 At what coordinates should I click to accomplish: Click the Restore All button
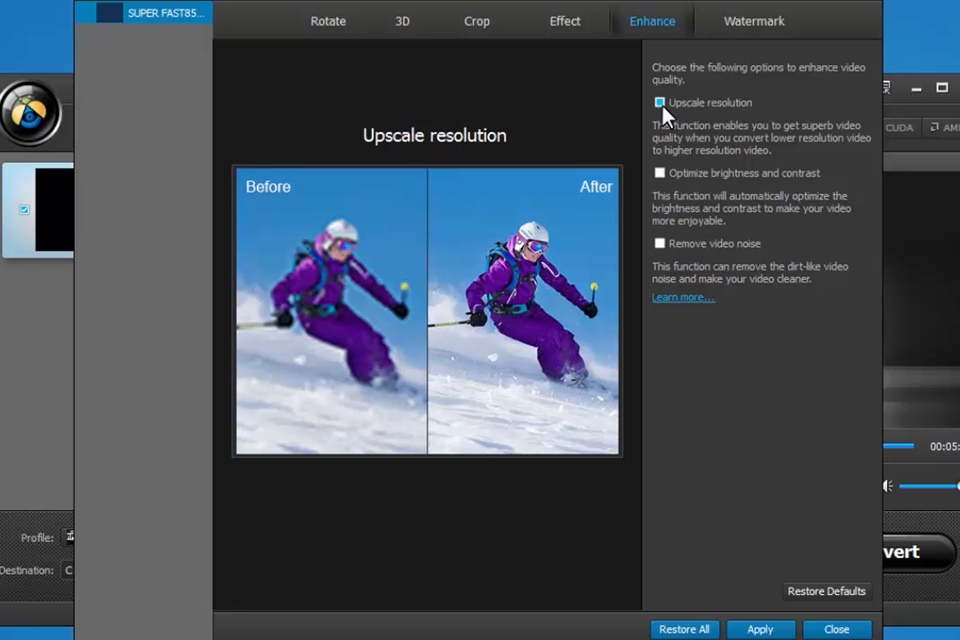coord(684,629)
